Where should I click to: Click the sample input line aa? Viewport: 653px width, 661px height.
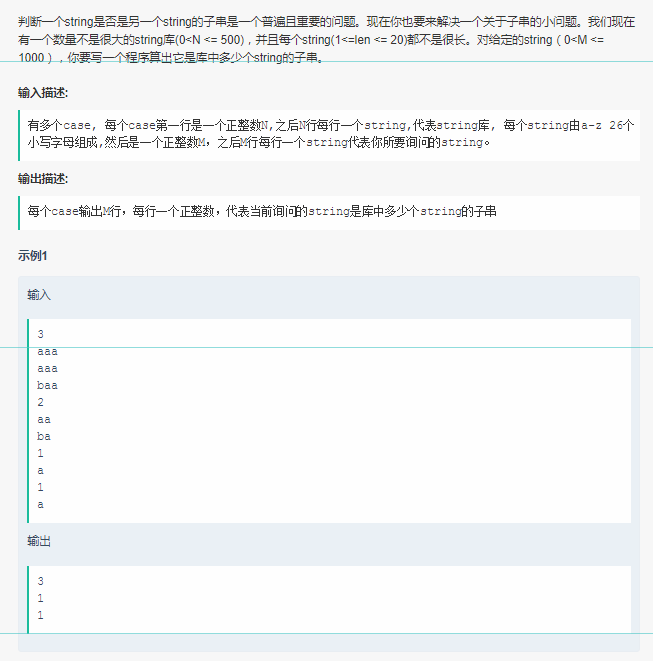pos(44,419)
